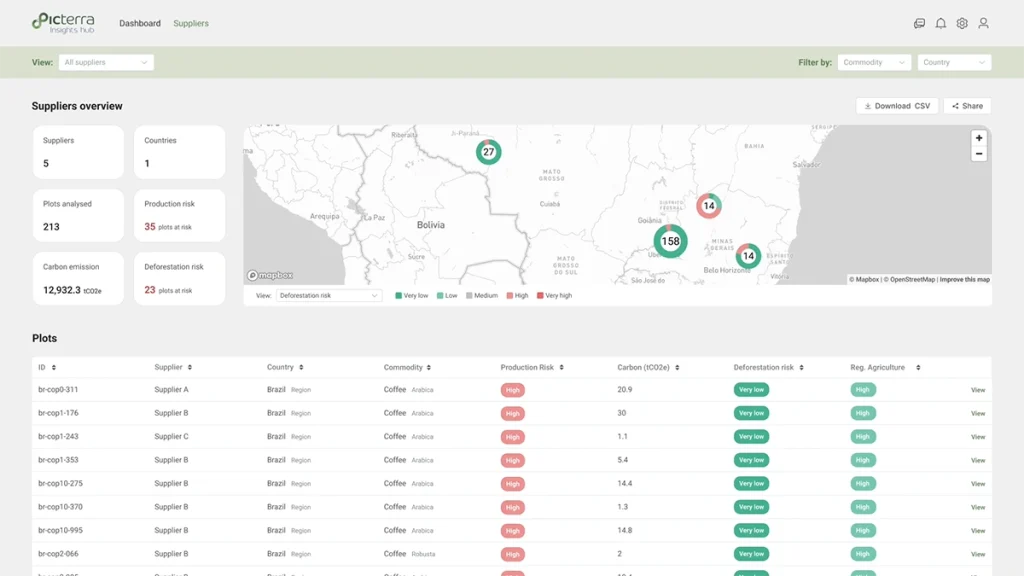Select the Deforestation risk summary card
Viewport: 1024px width, 576px height.
180,278
